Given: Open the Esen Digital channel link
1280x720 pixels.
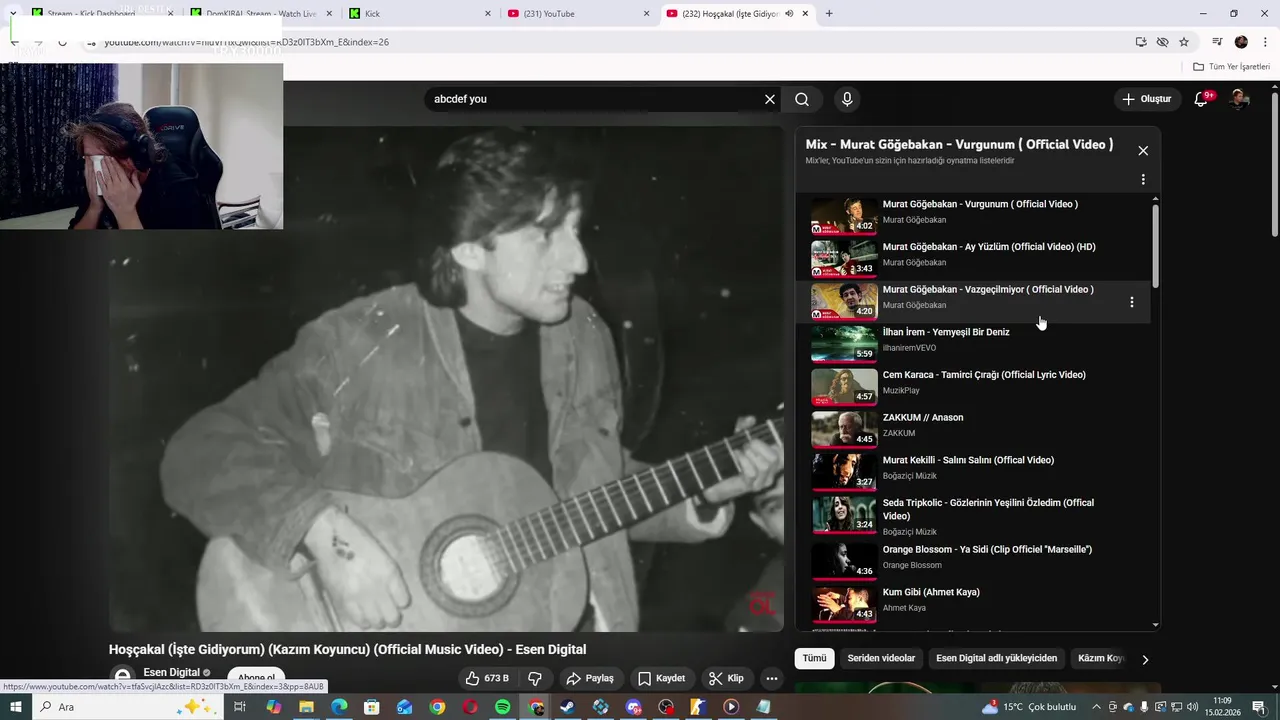Looking at the screenshot, I should click(171, 672).
